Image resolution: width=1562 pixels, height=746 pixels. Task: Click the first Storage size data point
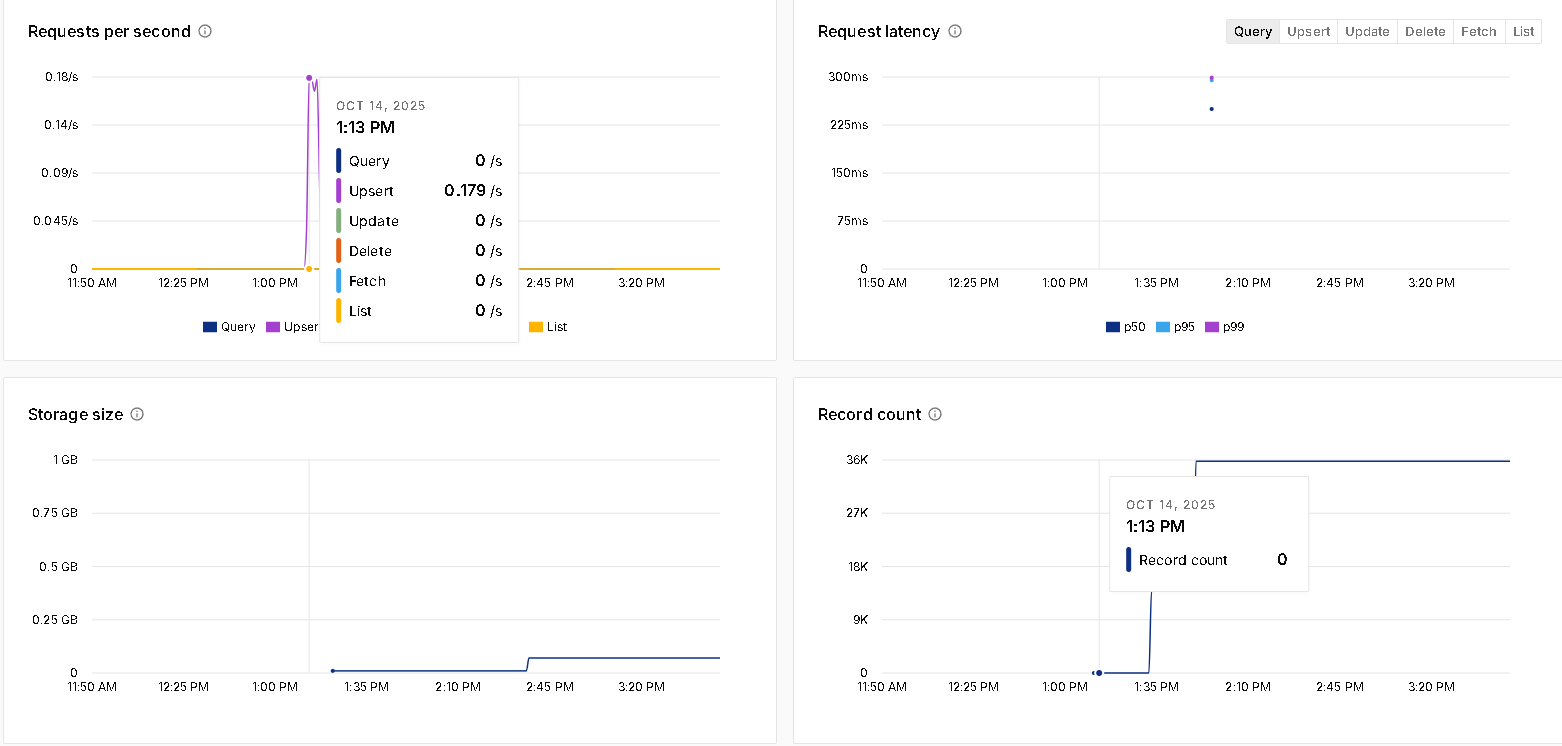pyautogui.click(x=332, y=671)
